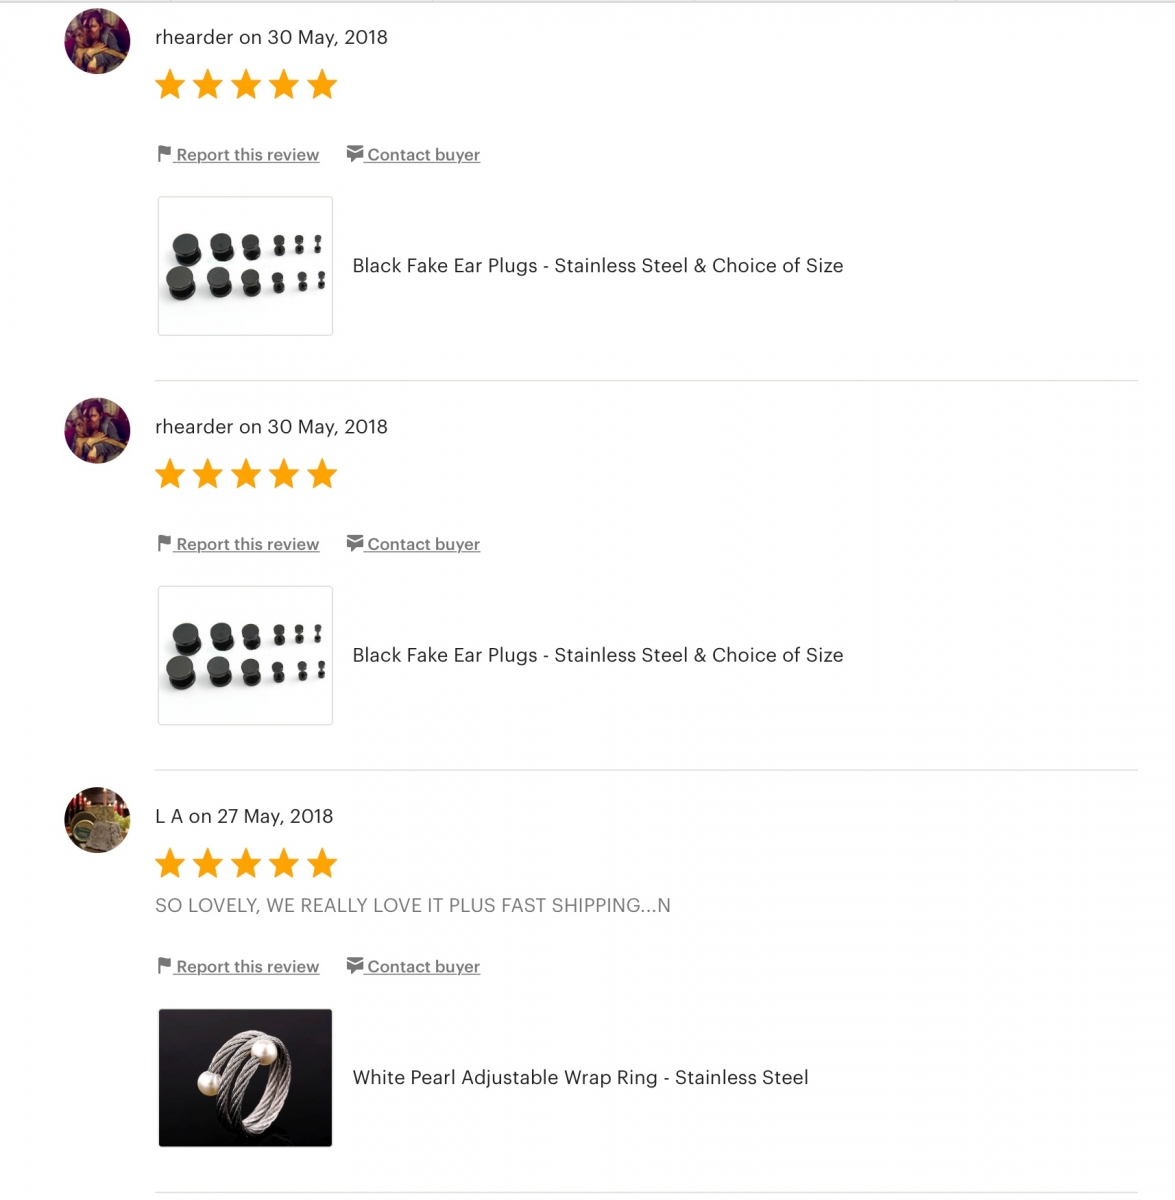This screenshot has width=1175, height=1200.
Task: Click the flag icon in first rhearder review
Action: point(164,153)
